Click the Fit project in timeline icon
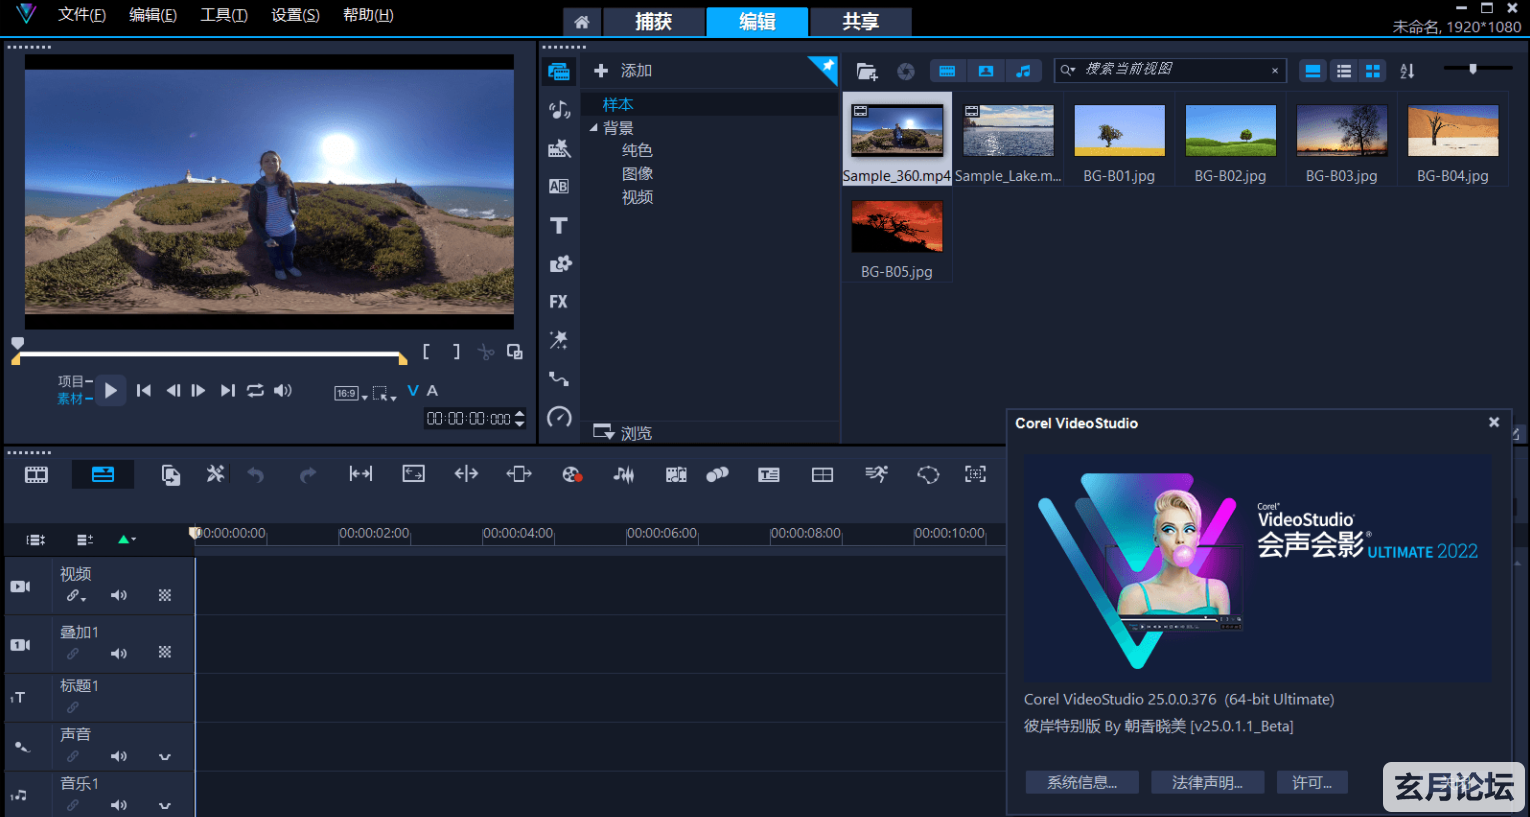Screen dimensions: 1530x817 click(x=413, y=474)
